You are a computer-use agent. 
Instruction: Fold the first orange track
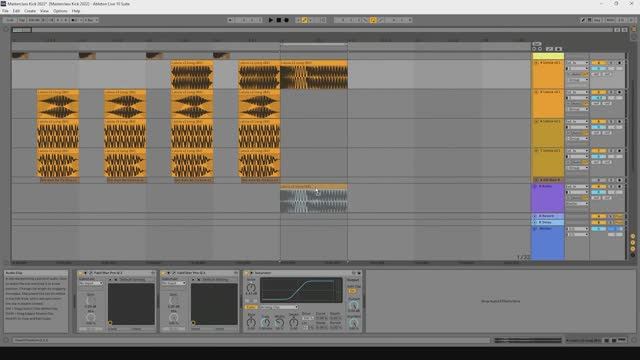pos(536,63)
